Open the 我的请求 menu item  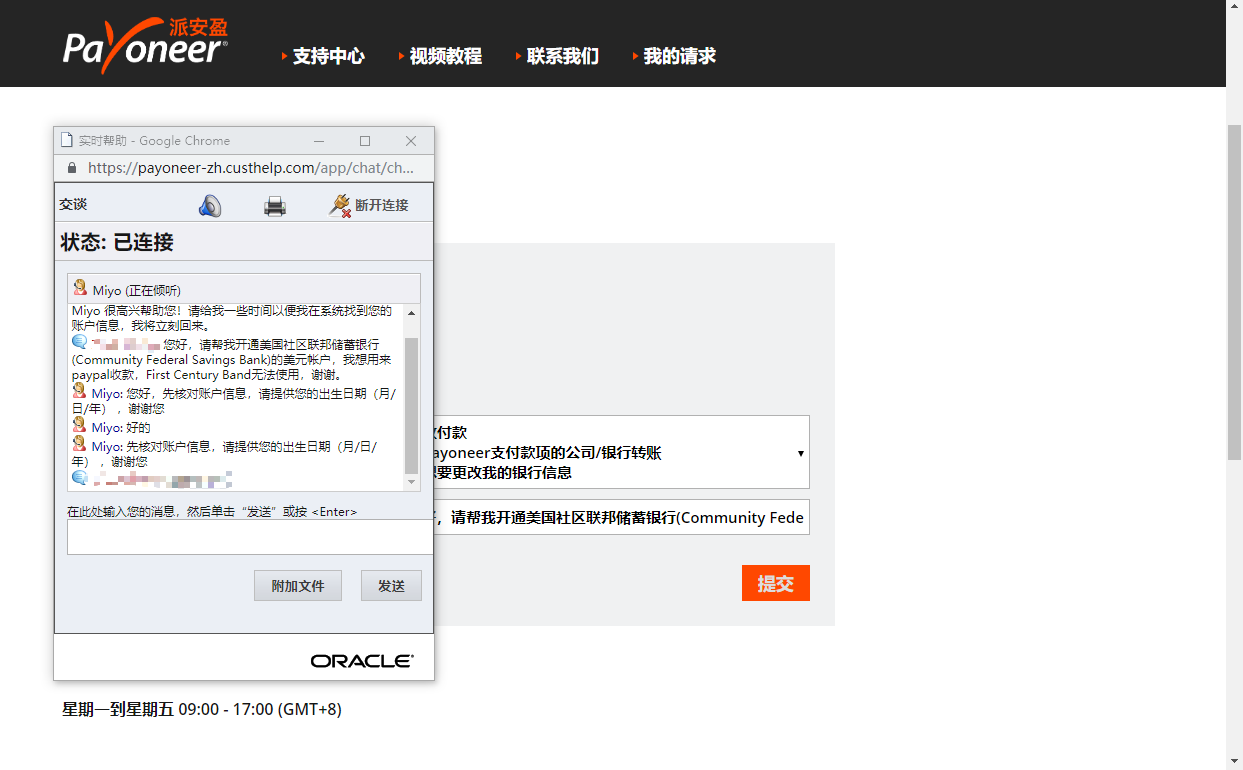click(680, 56)
